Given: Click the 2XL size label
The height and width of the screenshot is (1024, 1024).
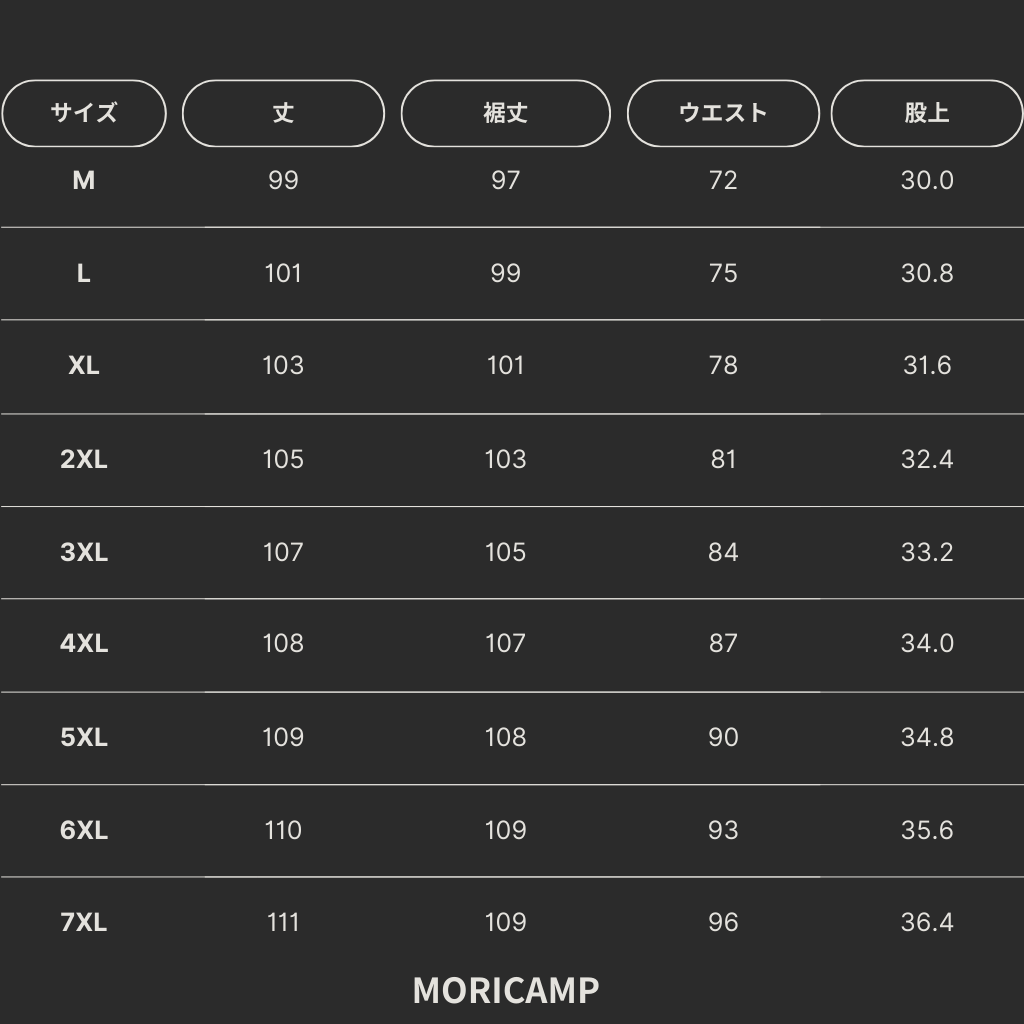Looking at the screenshot, I should (x=84, y=459).
